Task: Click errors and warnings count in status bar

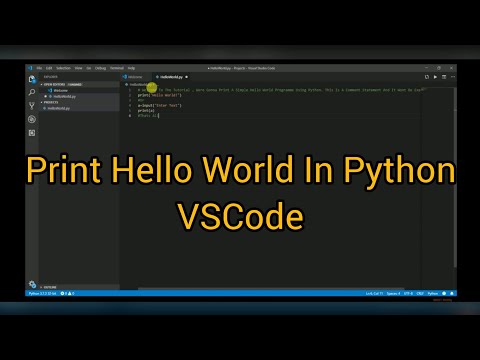Action: [x=67, y=293]
